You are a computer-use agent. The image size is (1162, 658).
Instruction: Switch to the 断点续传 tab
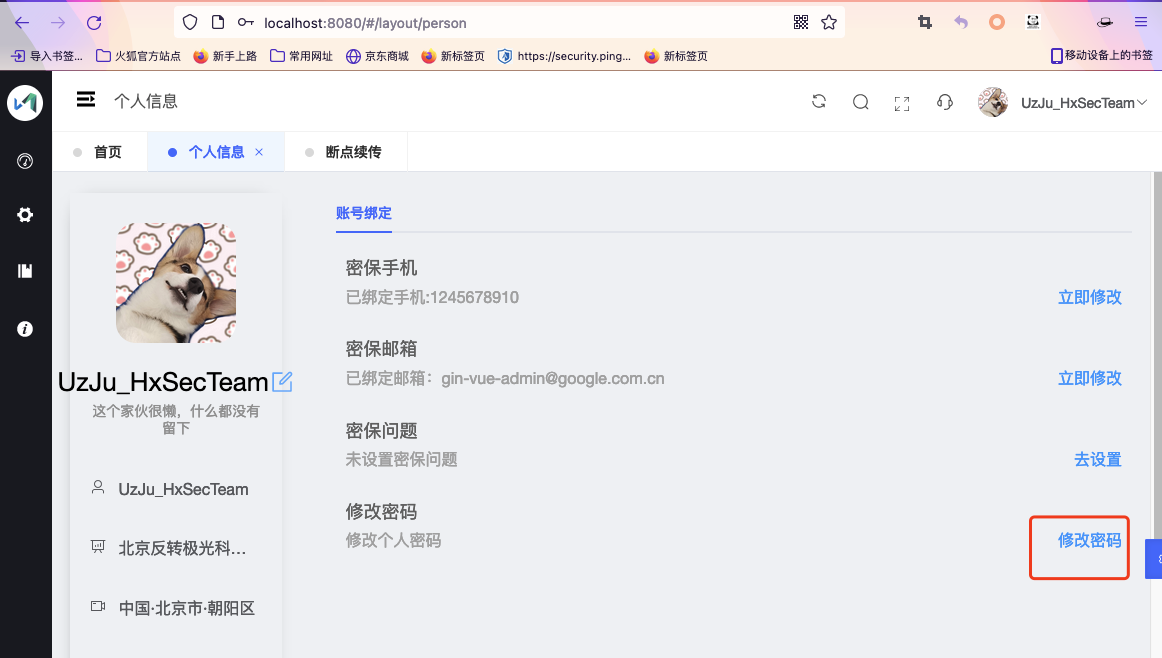344,152
